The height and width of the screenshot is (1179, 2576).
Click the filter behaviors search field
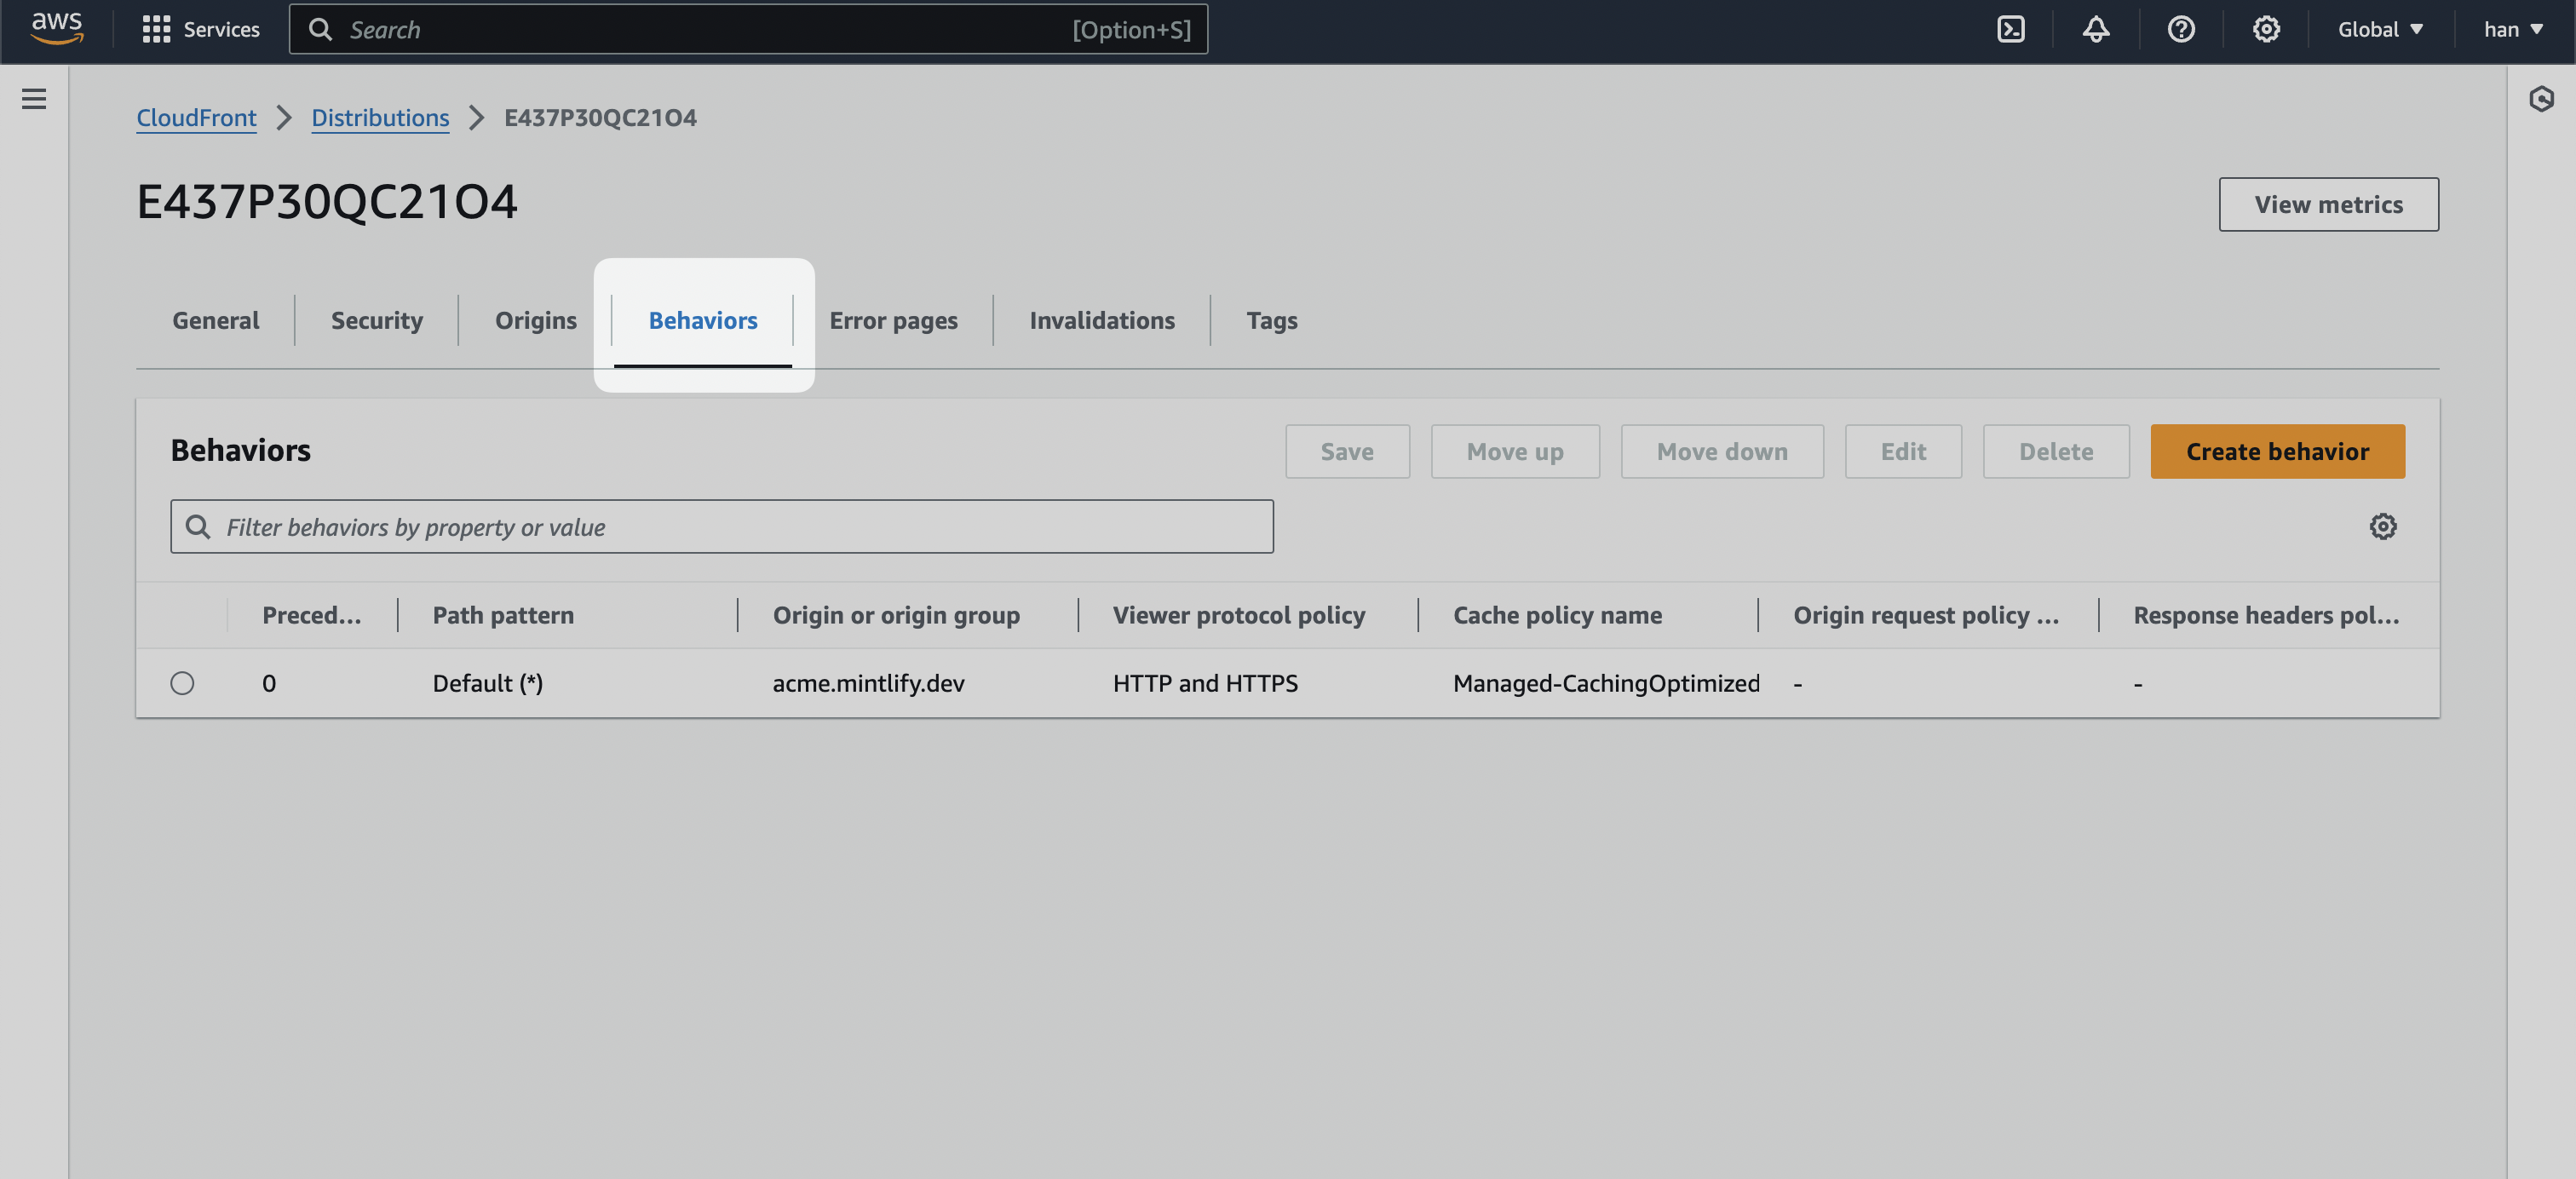(722, 526)
